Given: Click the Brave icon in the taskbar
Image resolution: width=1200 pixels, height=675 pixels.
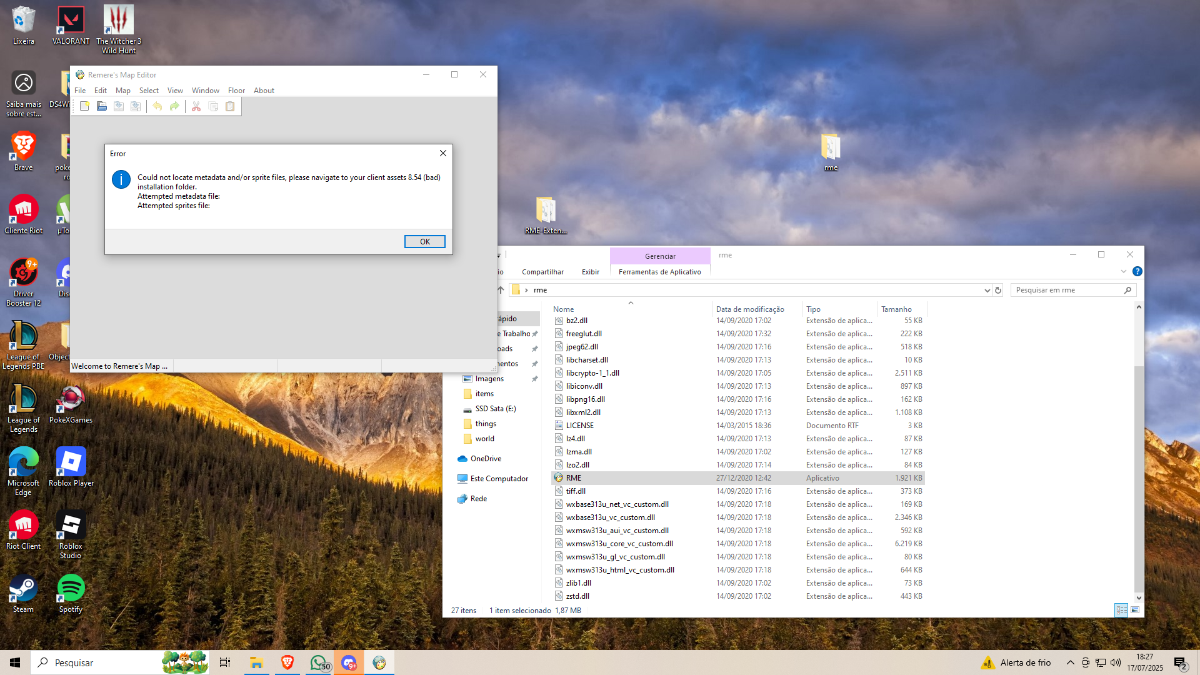Looking at the screenshot, I should (x=287, y=662).
